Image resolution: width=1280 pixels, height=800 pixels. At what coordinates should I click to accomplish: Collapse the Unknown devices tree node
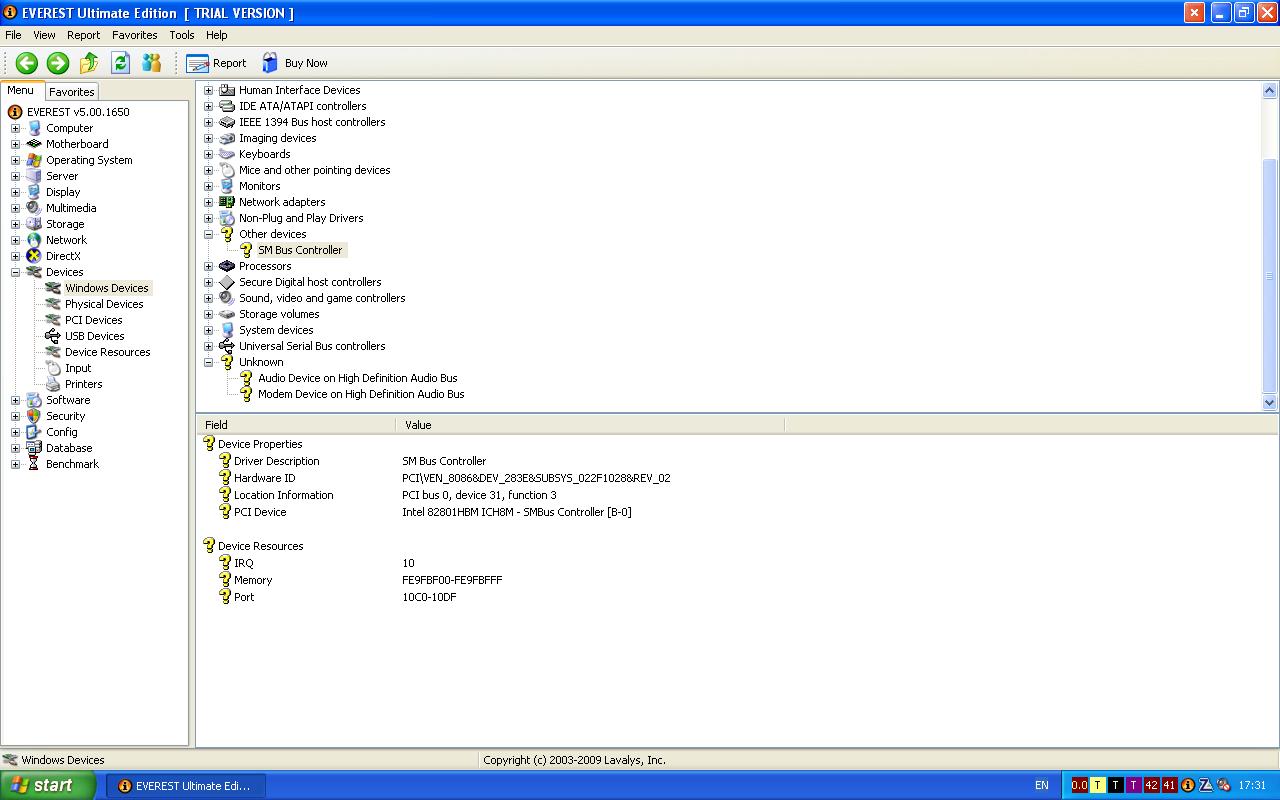pyautogui.click(x=208, y=362)
